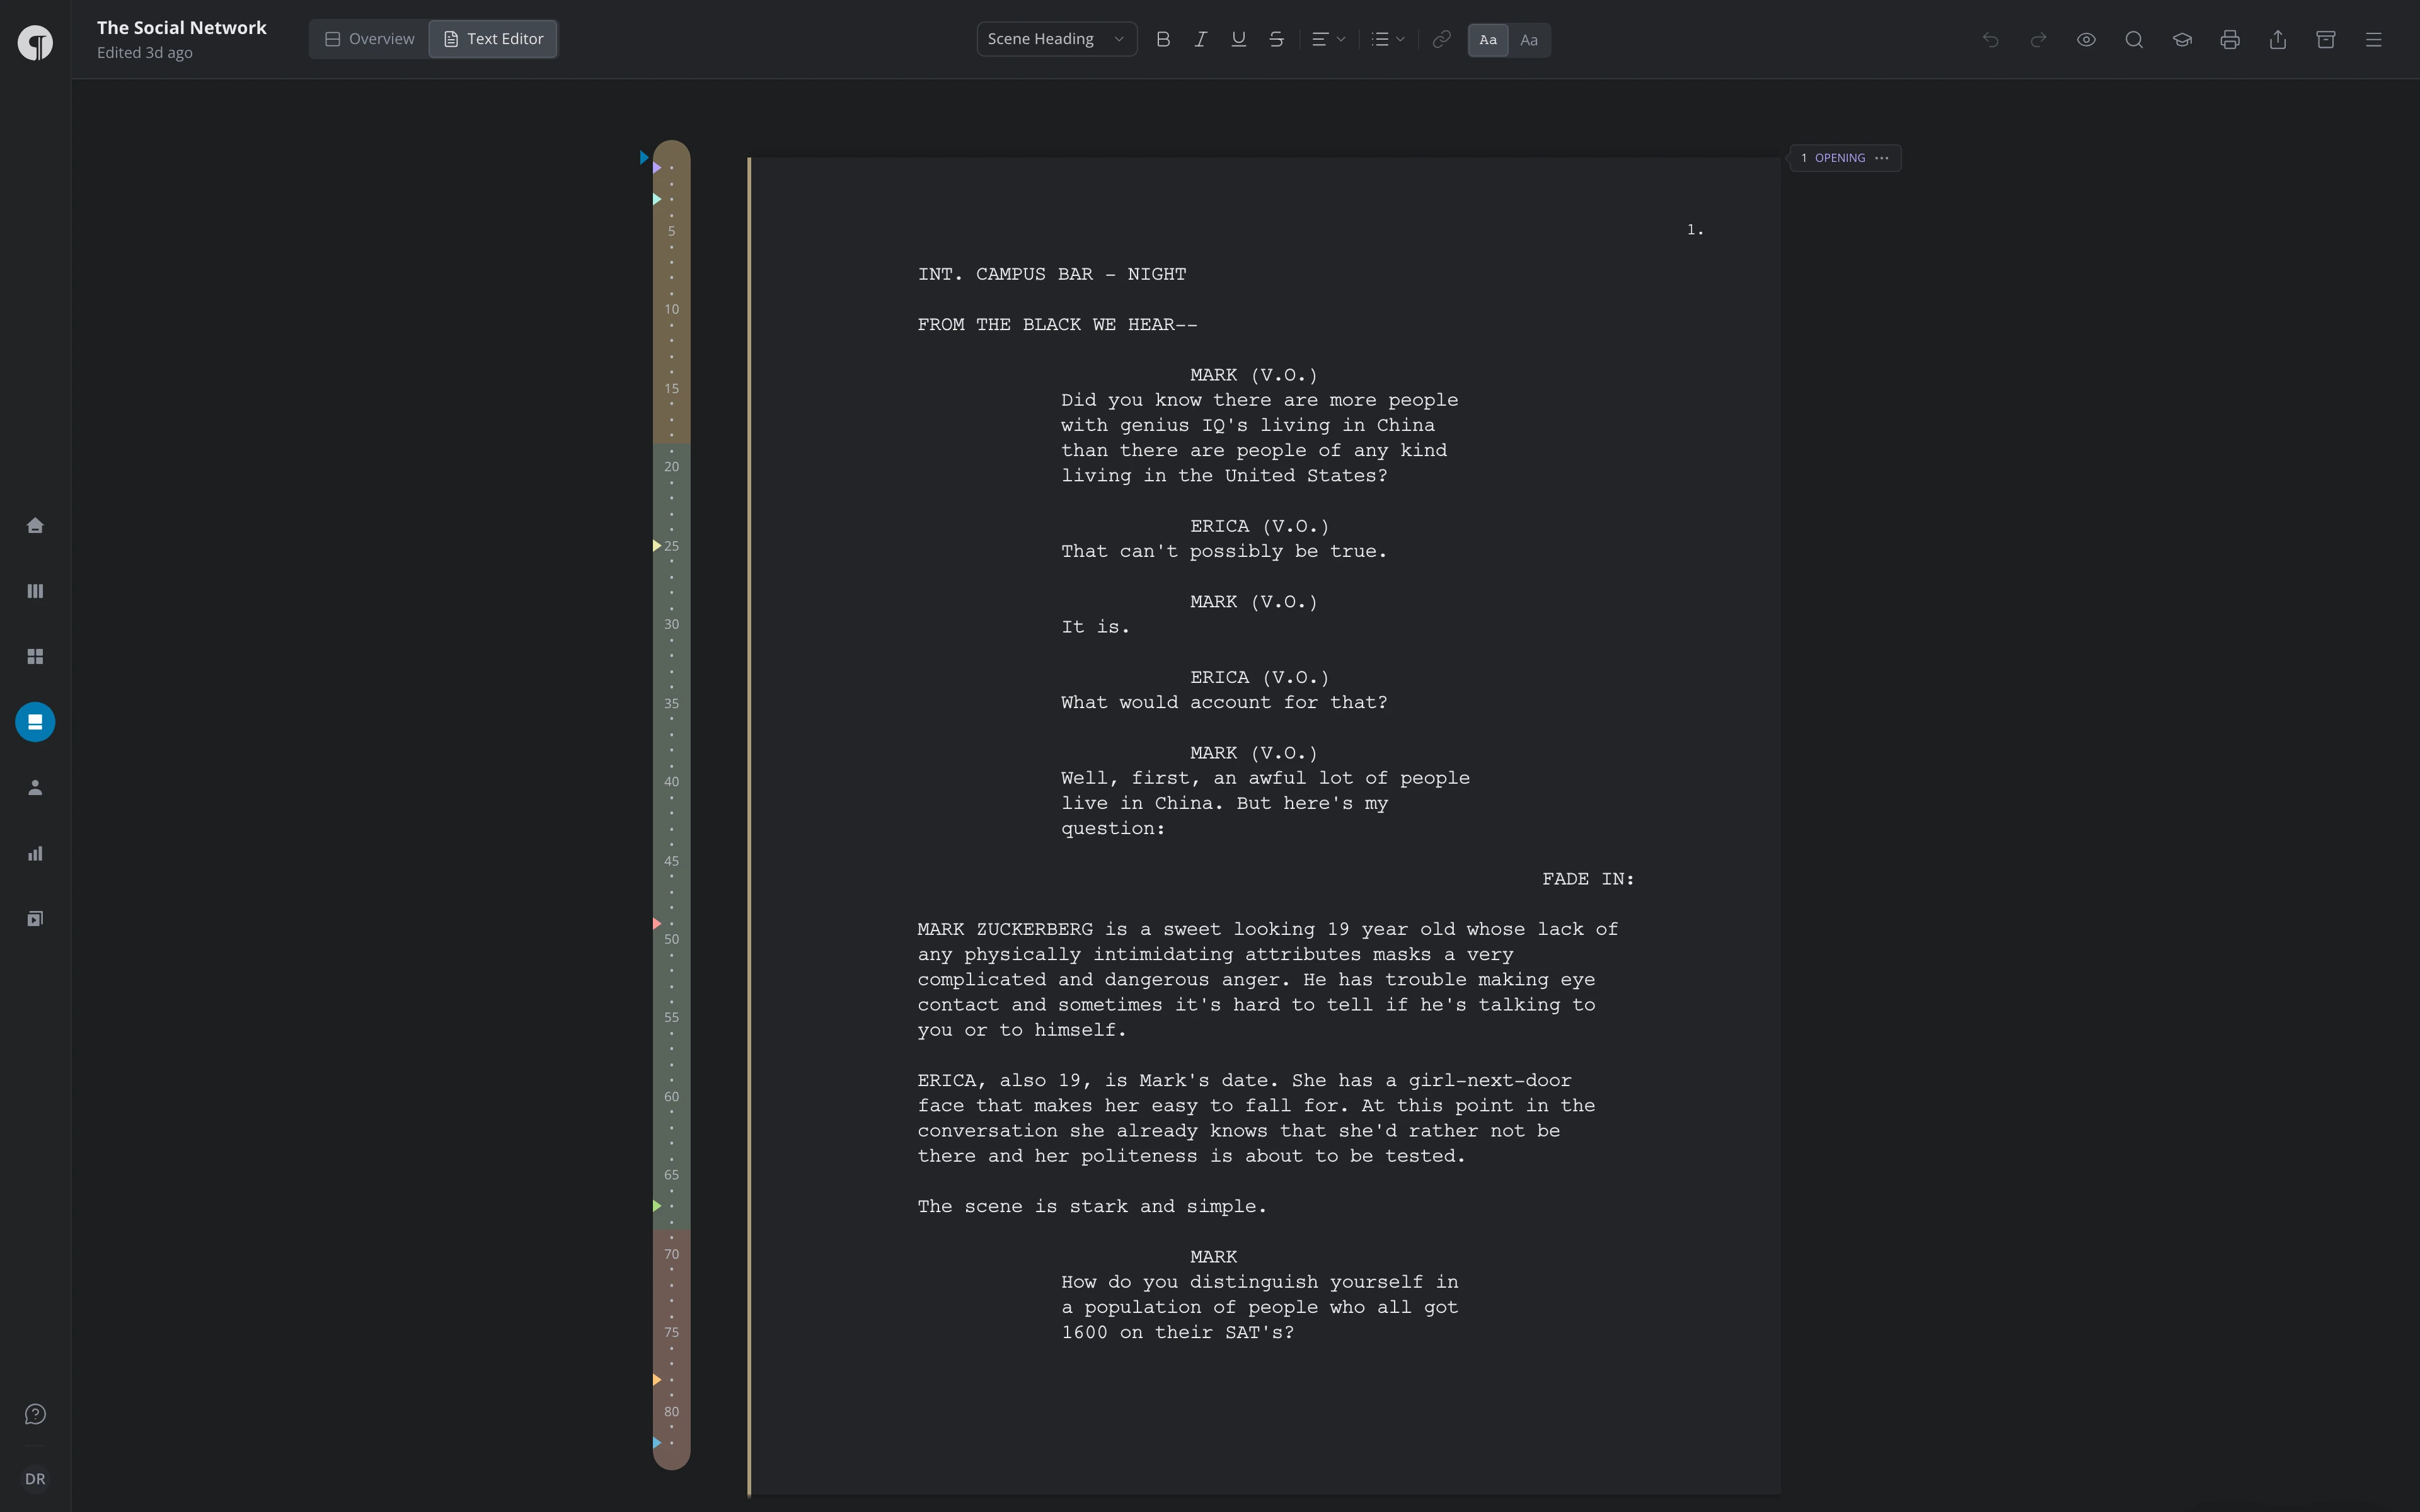Open the grid cards icon in sidebar
2420x1512 pixels.
(x=35, y=656)
